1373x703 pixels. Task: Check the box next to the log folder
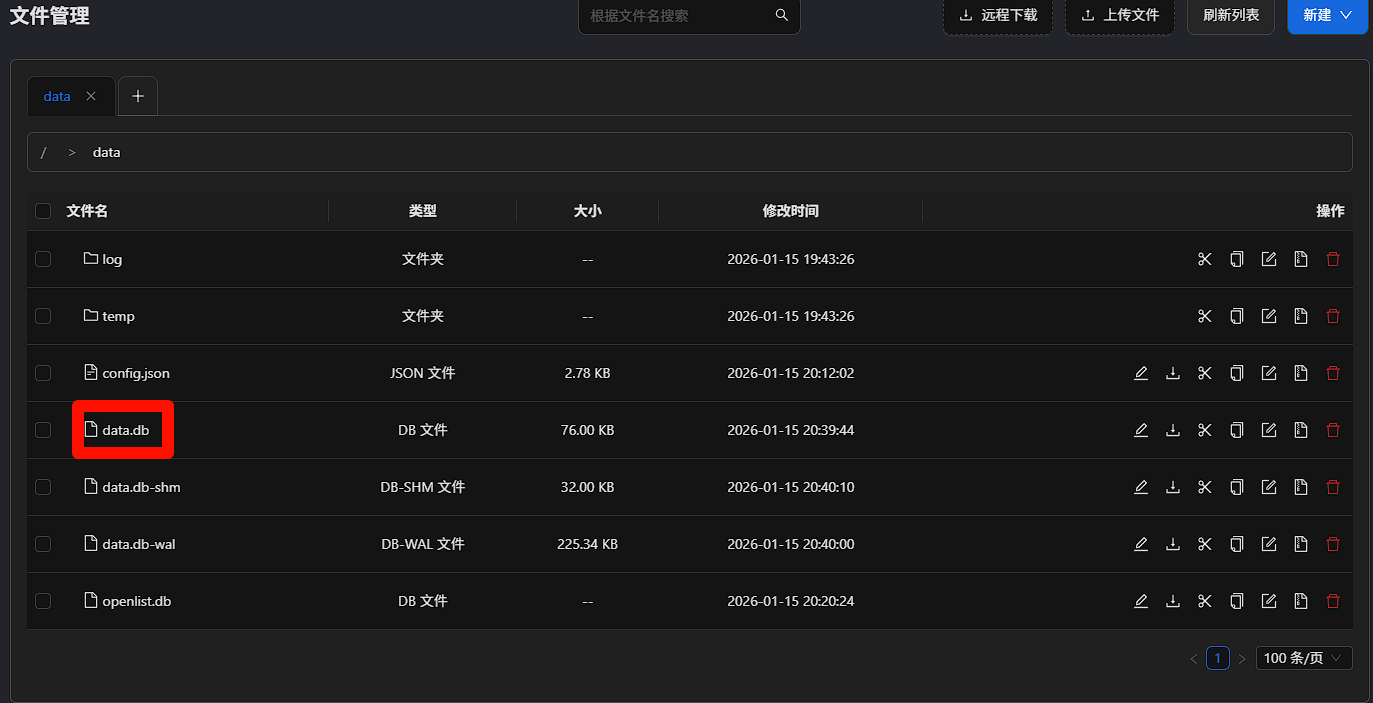(43, 259)
